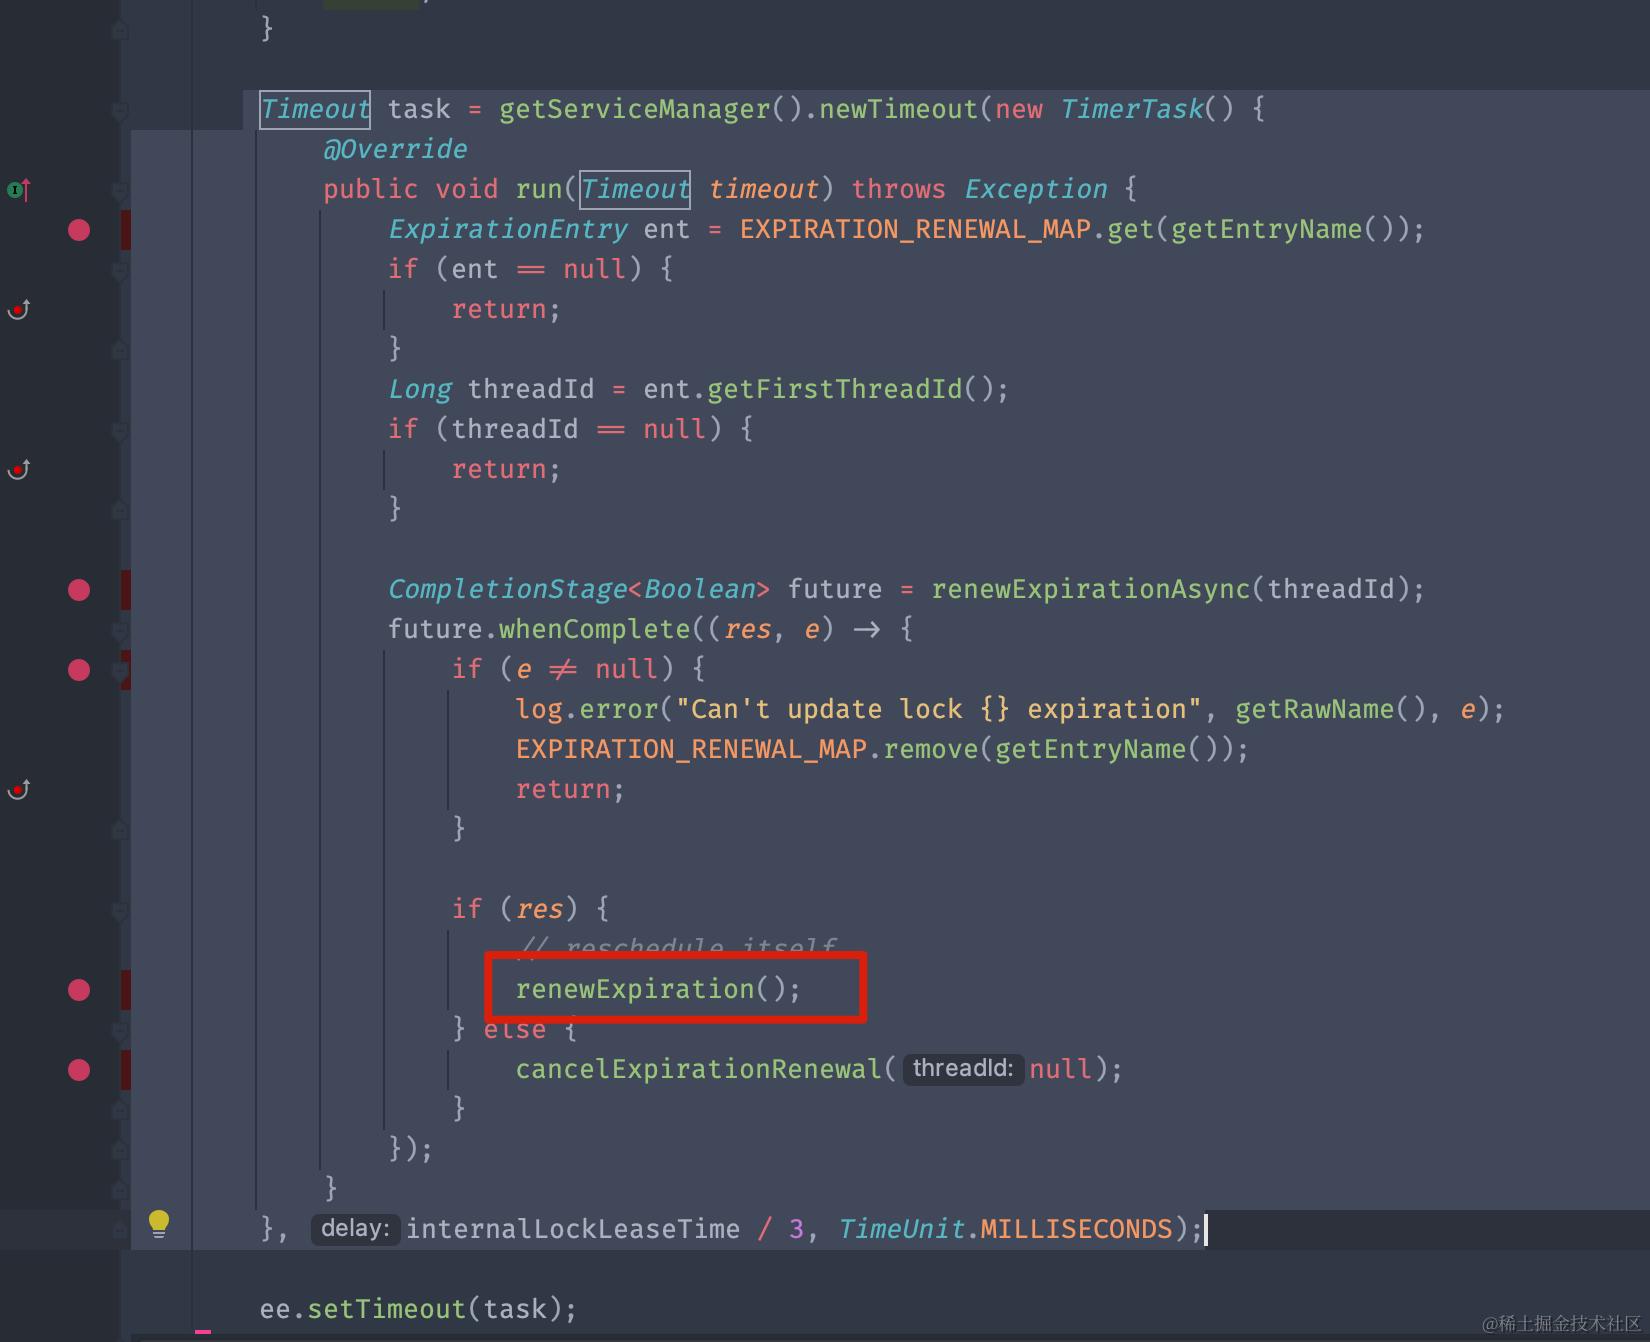The height and width of the screenshot is (1342, 1650).
Task: Toggle breakpoint on renewExpiration() line
Action: (79, 990)
